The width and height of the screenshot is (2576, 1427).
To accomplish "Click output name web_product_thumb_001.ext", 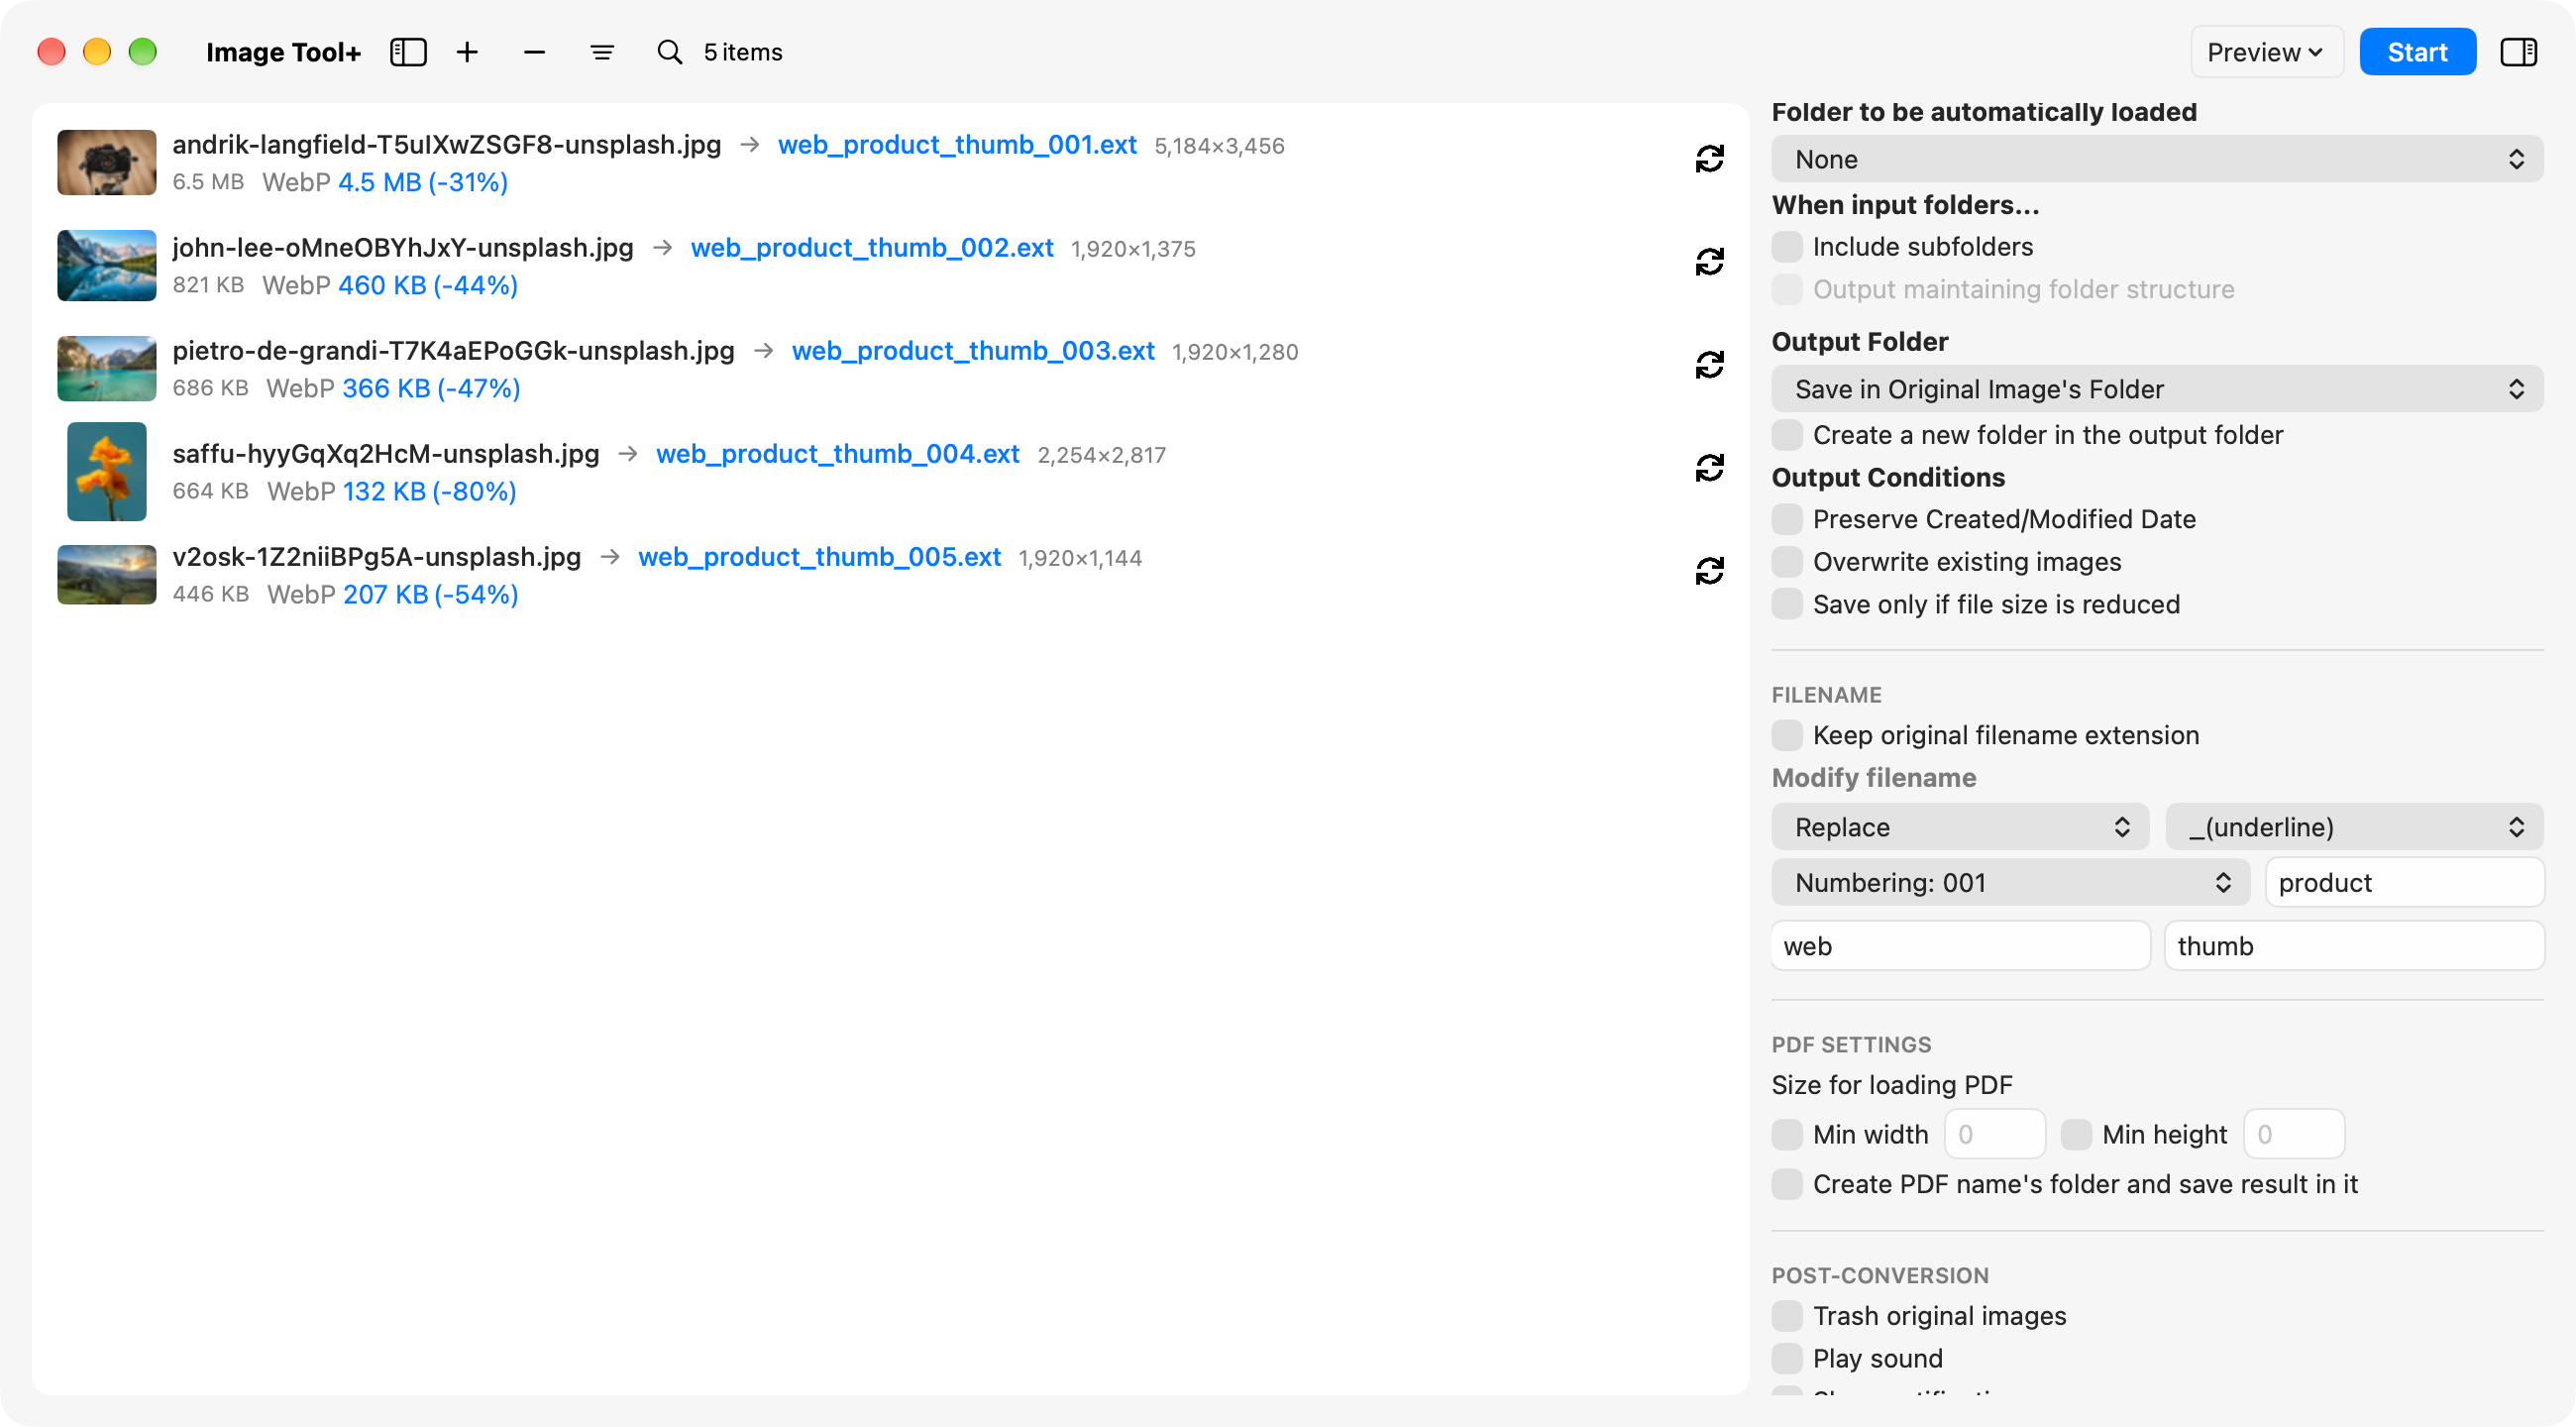I will pos(957,145).
